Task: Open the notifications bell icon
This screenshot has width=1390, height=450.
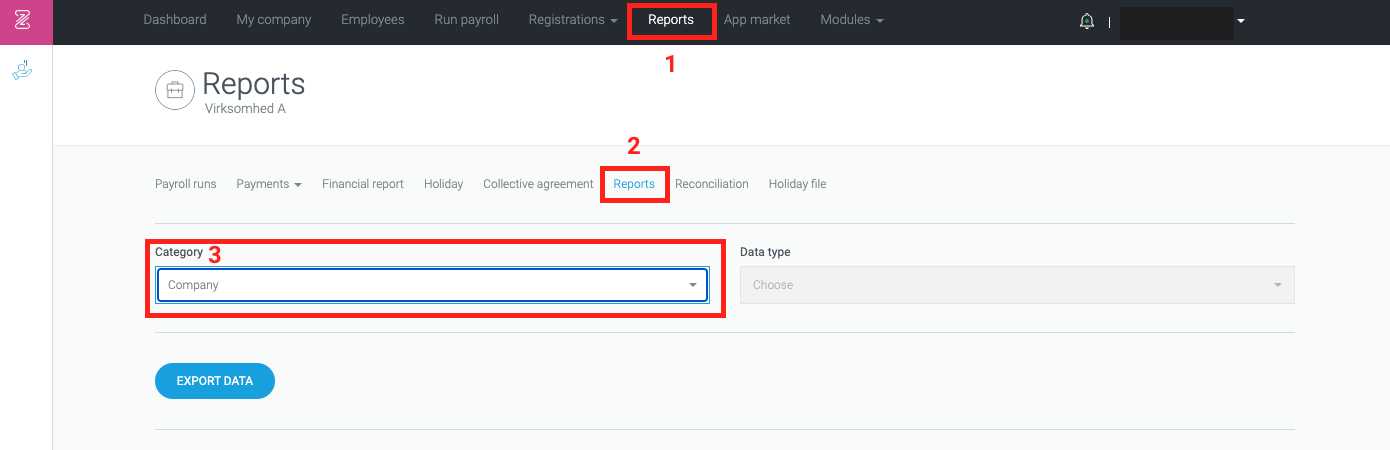Action: click(x=1087, y=21)
